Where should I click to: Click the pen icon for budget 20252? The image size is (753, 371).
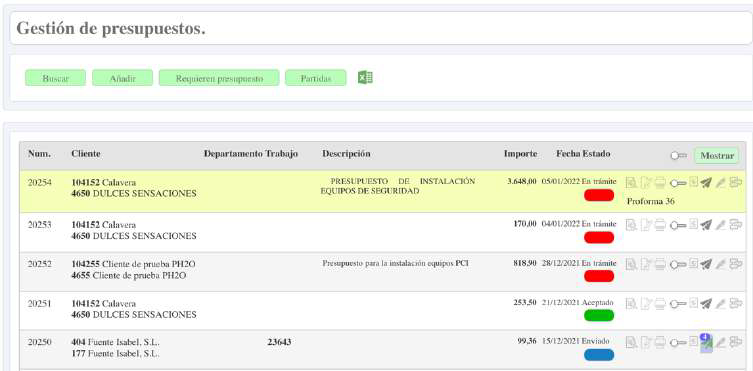tap(720, 263)
